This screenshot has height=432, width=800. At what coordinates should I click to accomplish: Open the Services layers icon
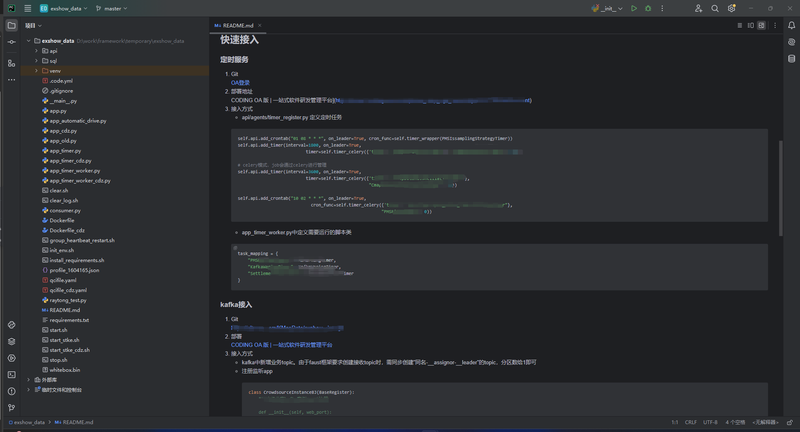[x=11, y=341]
